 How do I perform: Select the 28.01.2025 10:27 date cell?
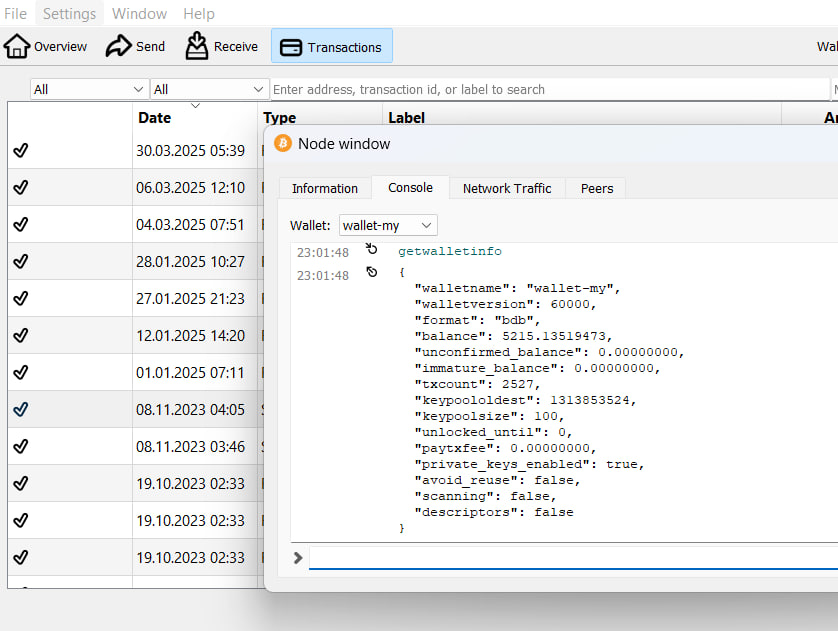(x=195, y=261)
